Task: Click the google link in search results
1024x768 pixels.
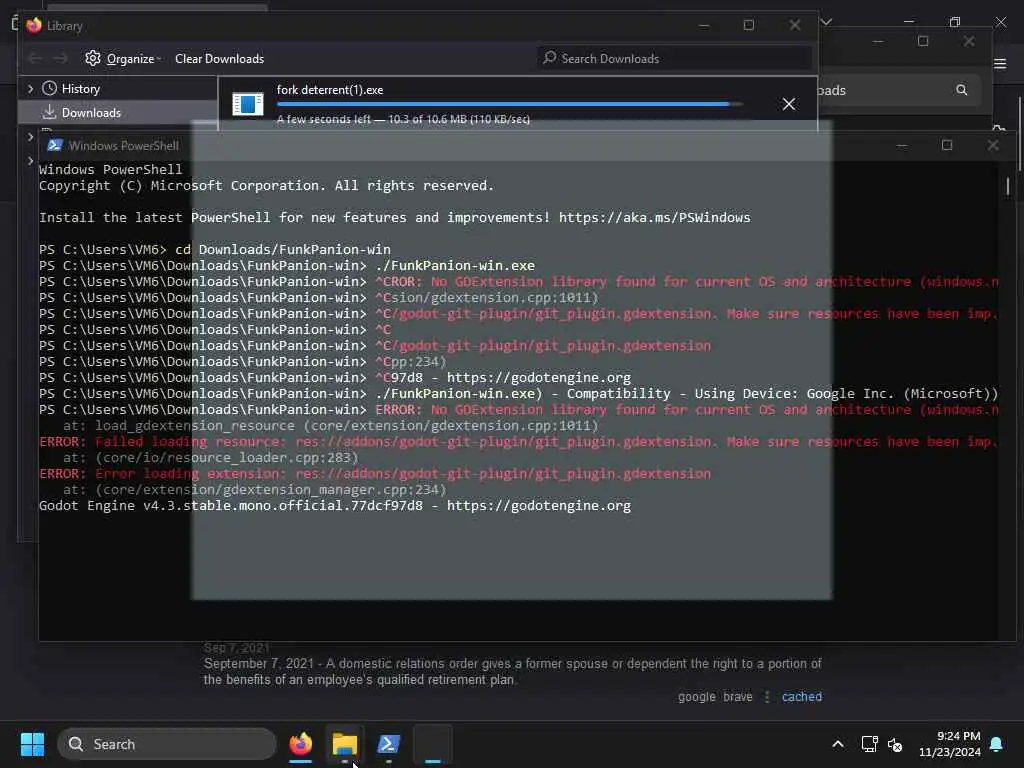Action: click(x=696, y=697)
